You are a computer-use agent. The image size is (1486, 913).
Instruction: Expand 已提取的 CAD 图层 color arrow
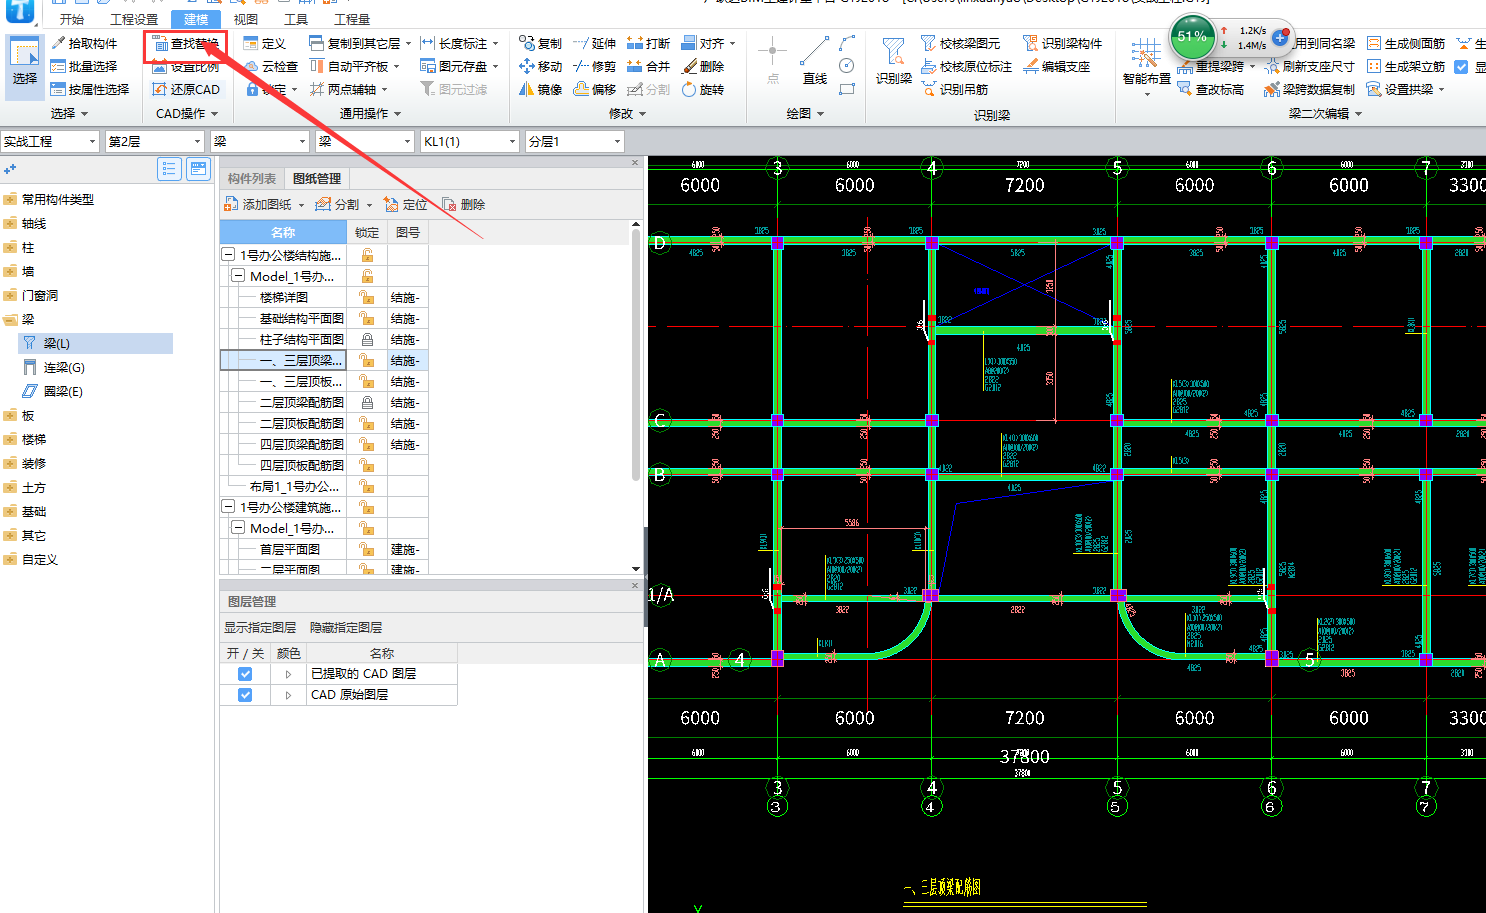(288, 674)
